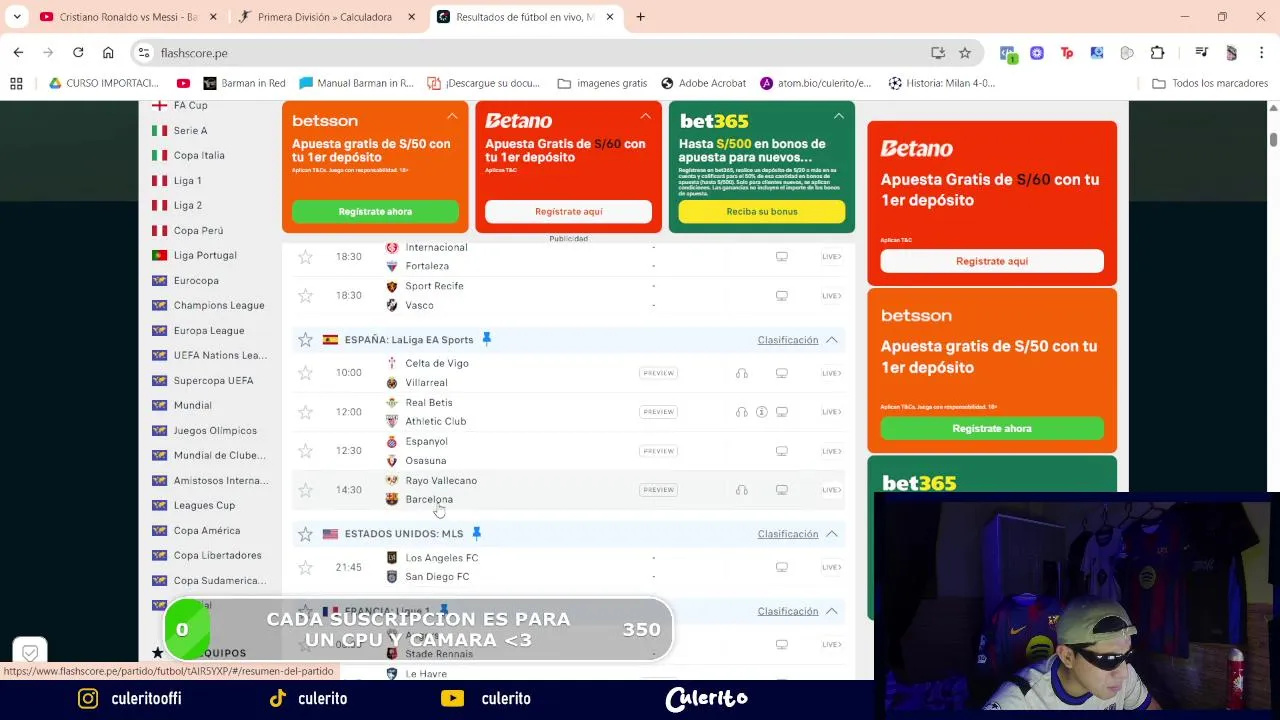Open Copa Libertadores in the sidebar
The height and width of the screenshot is (720, 1280).
[217, 555]
